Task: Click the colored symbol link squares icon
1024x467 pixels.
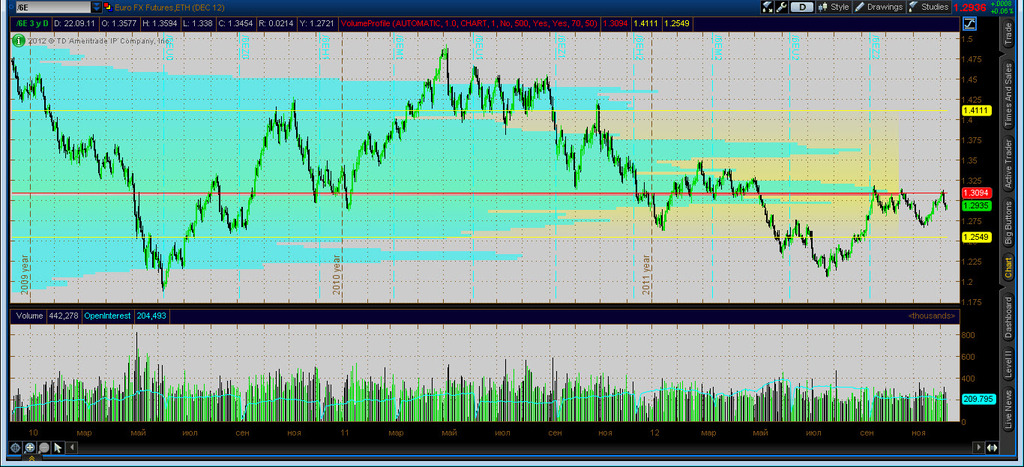Action: (108, 7)
